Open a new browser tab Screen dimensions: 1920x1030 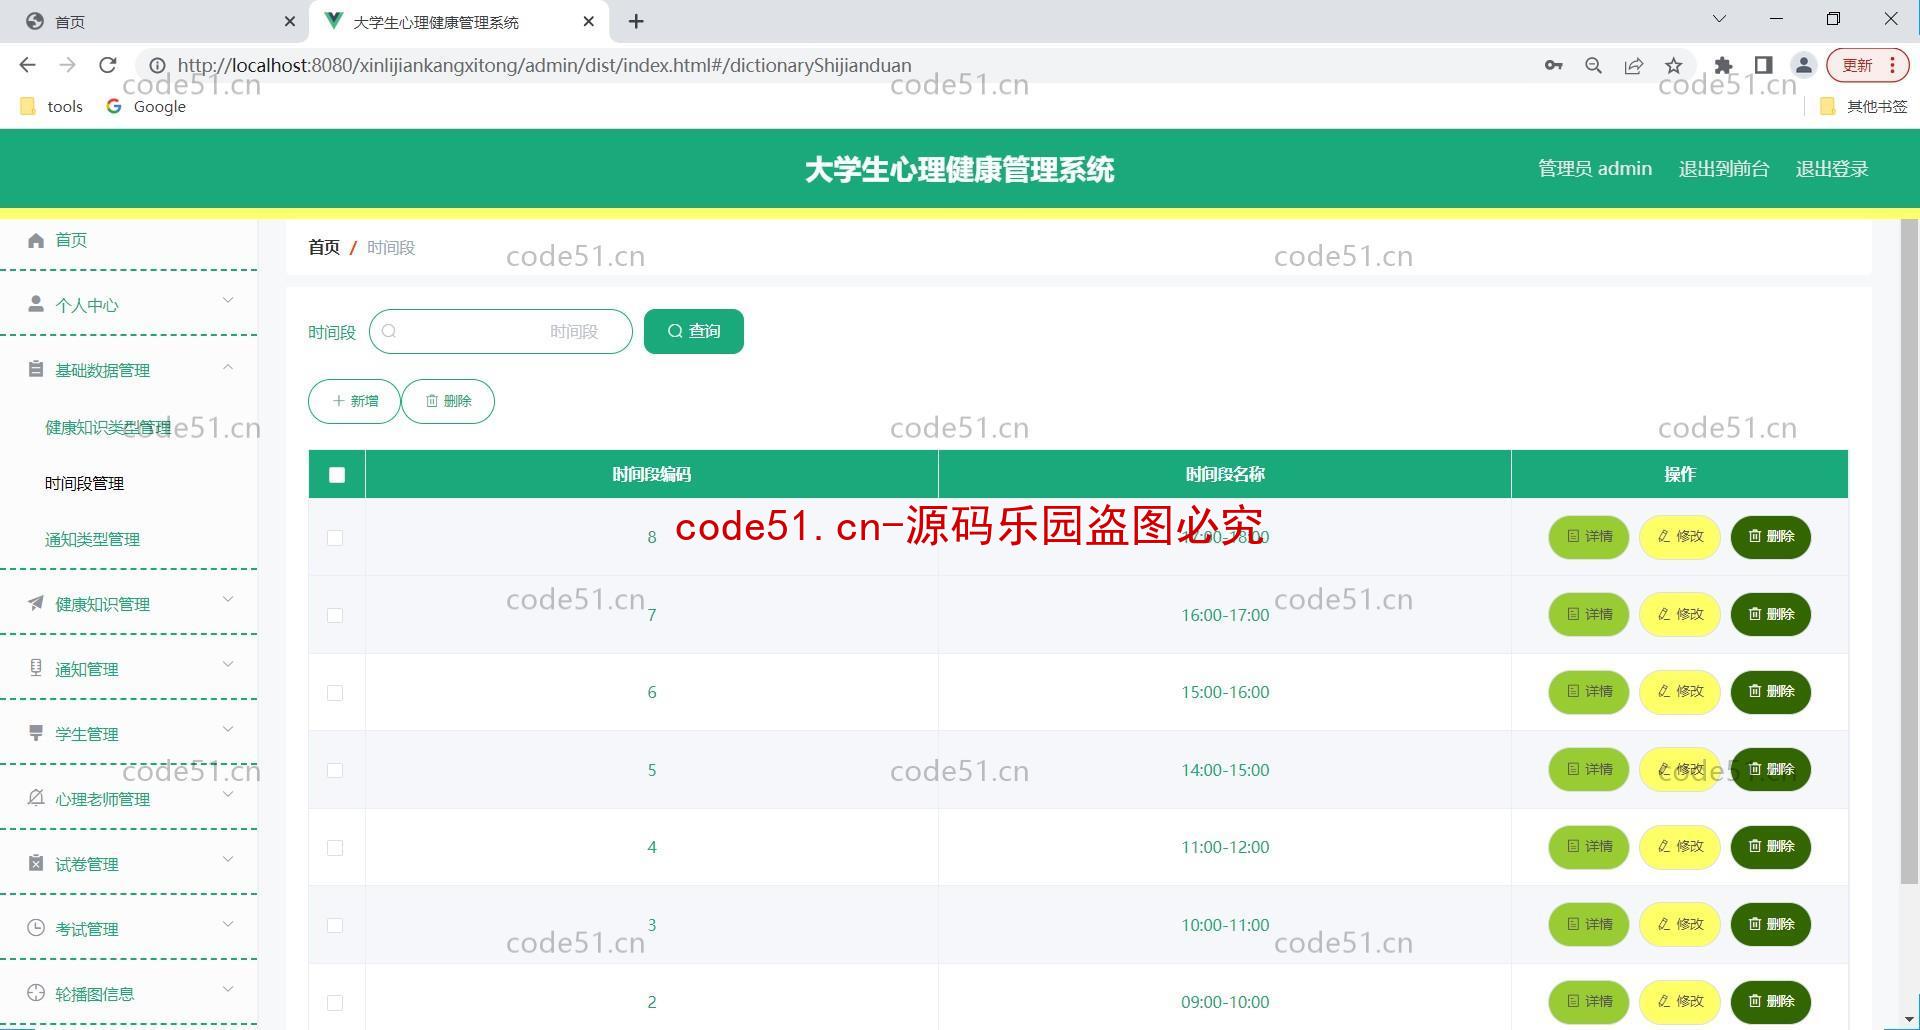pyautogui.click(x=636, y=21)
